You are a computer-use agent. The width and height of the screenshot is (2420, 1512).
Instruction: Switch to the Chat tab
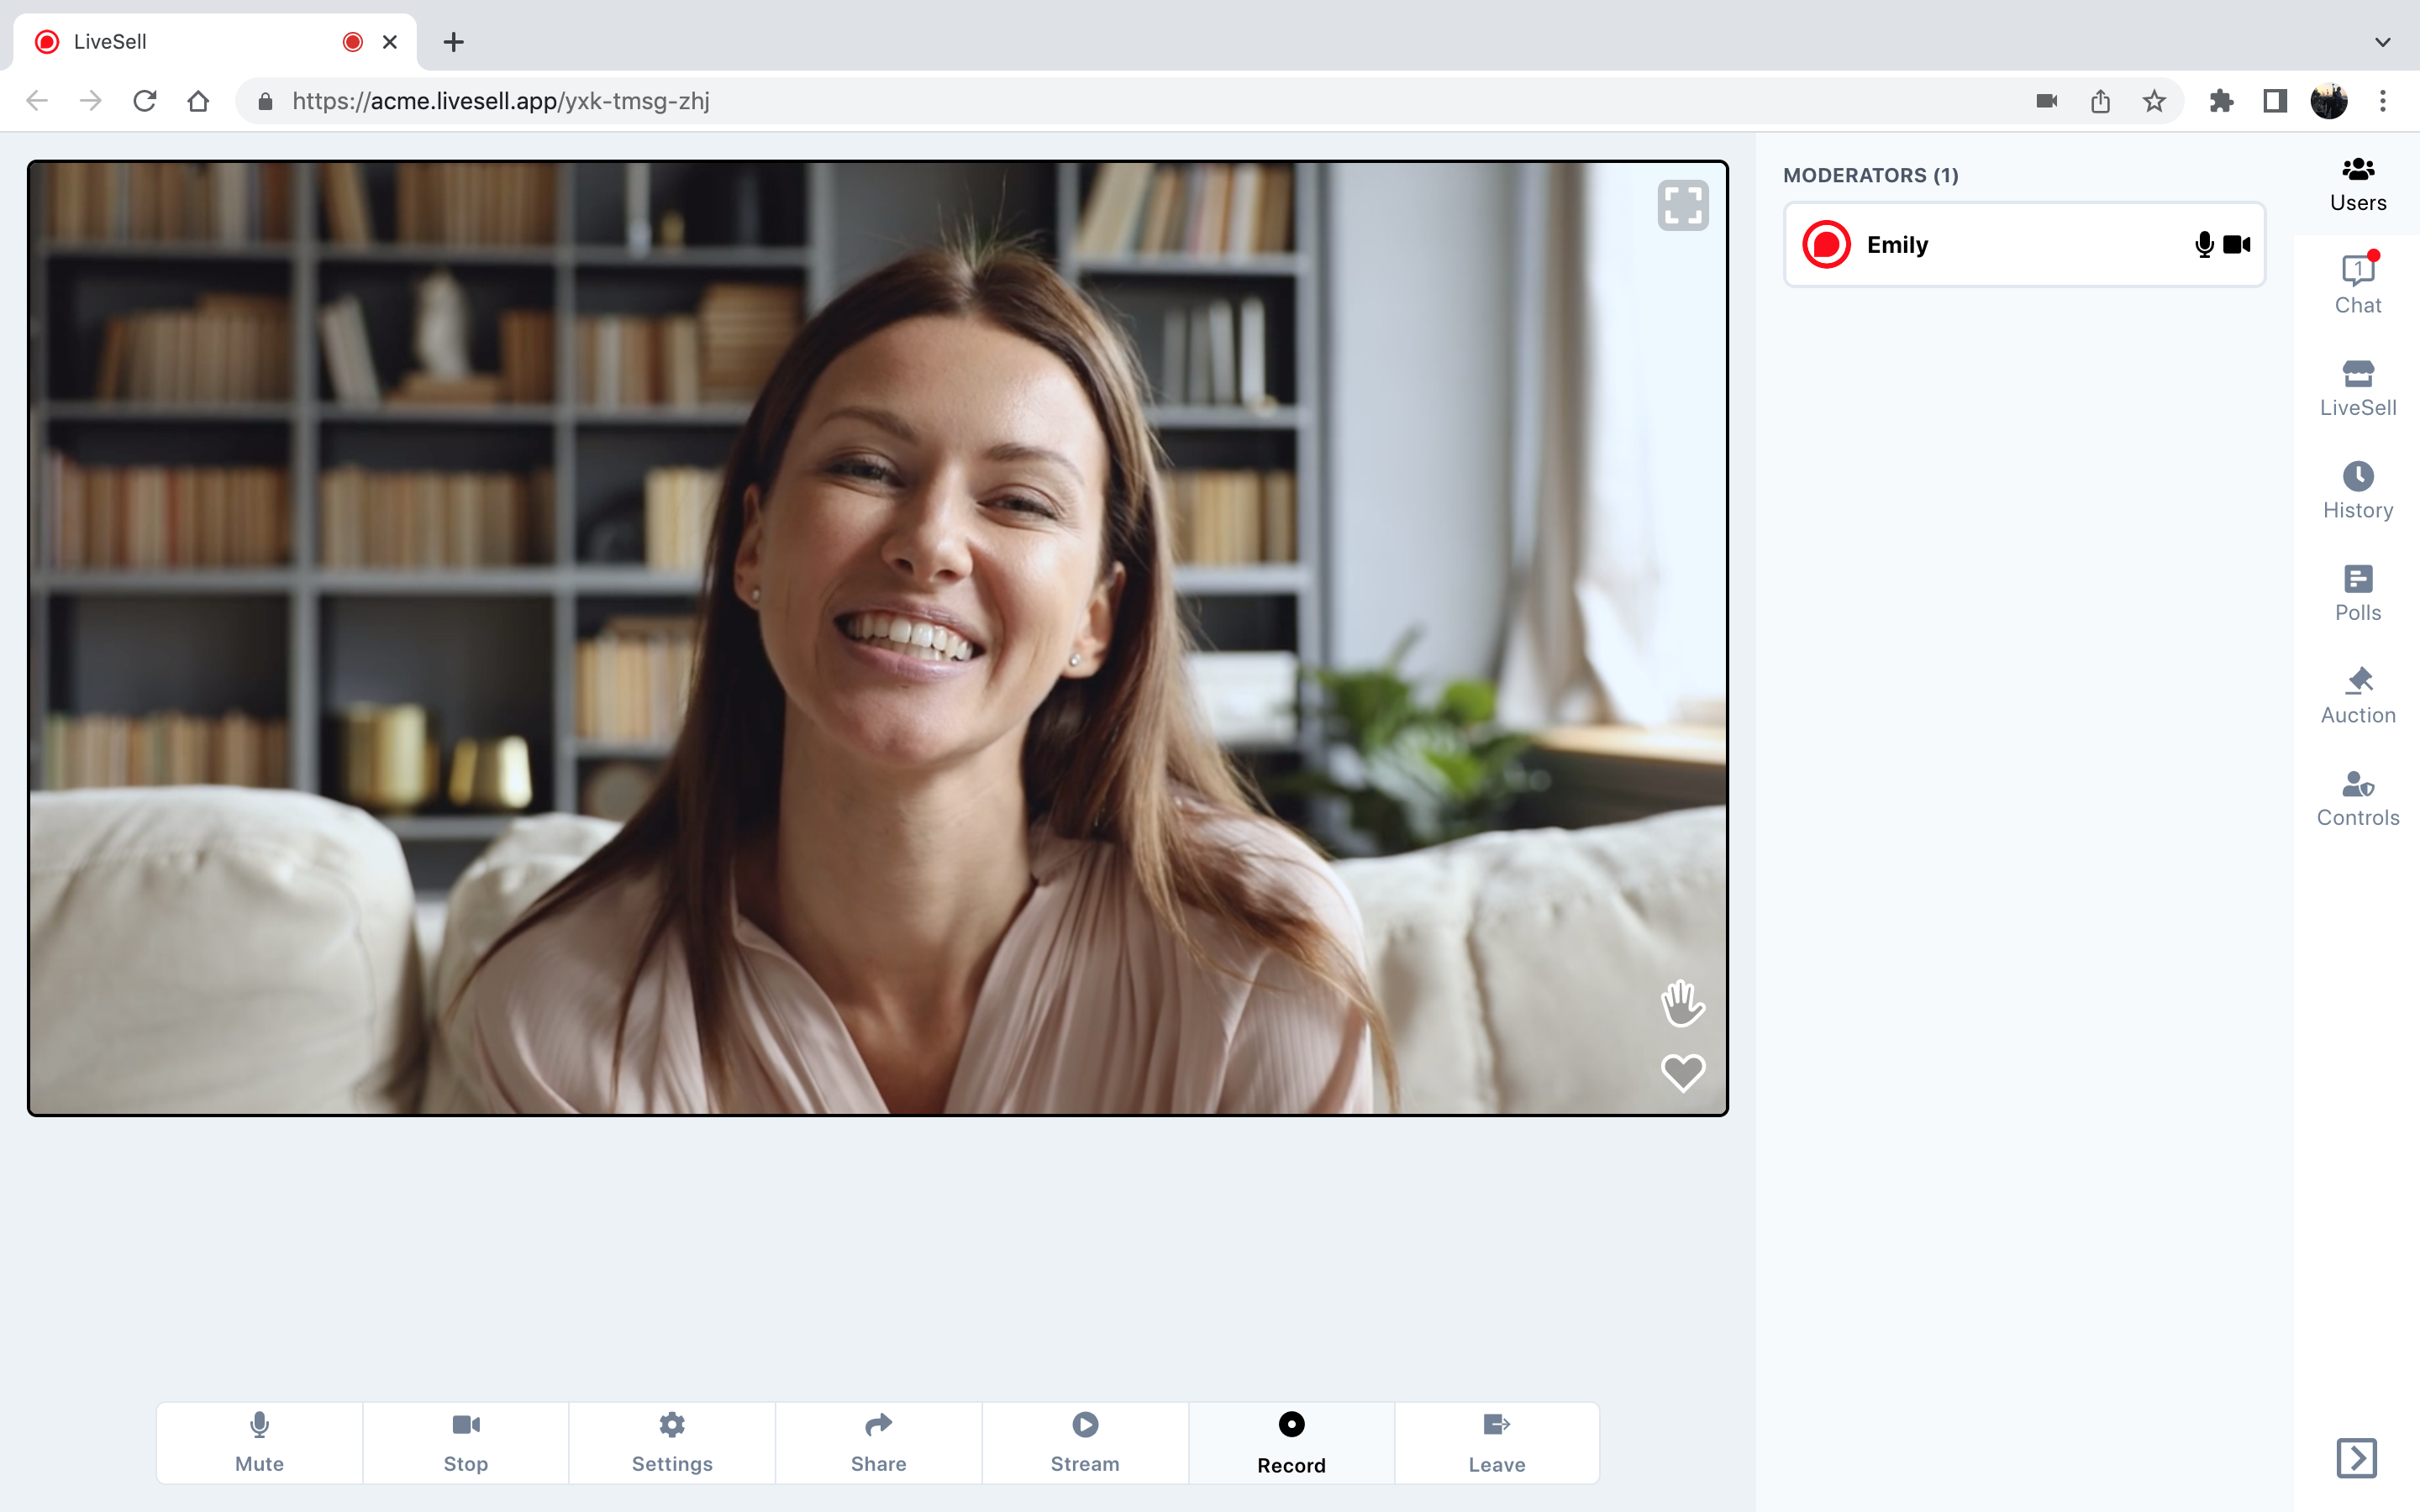[2357, 286]
